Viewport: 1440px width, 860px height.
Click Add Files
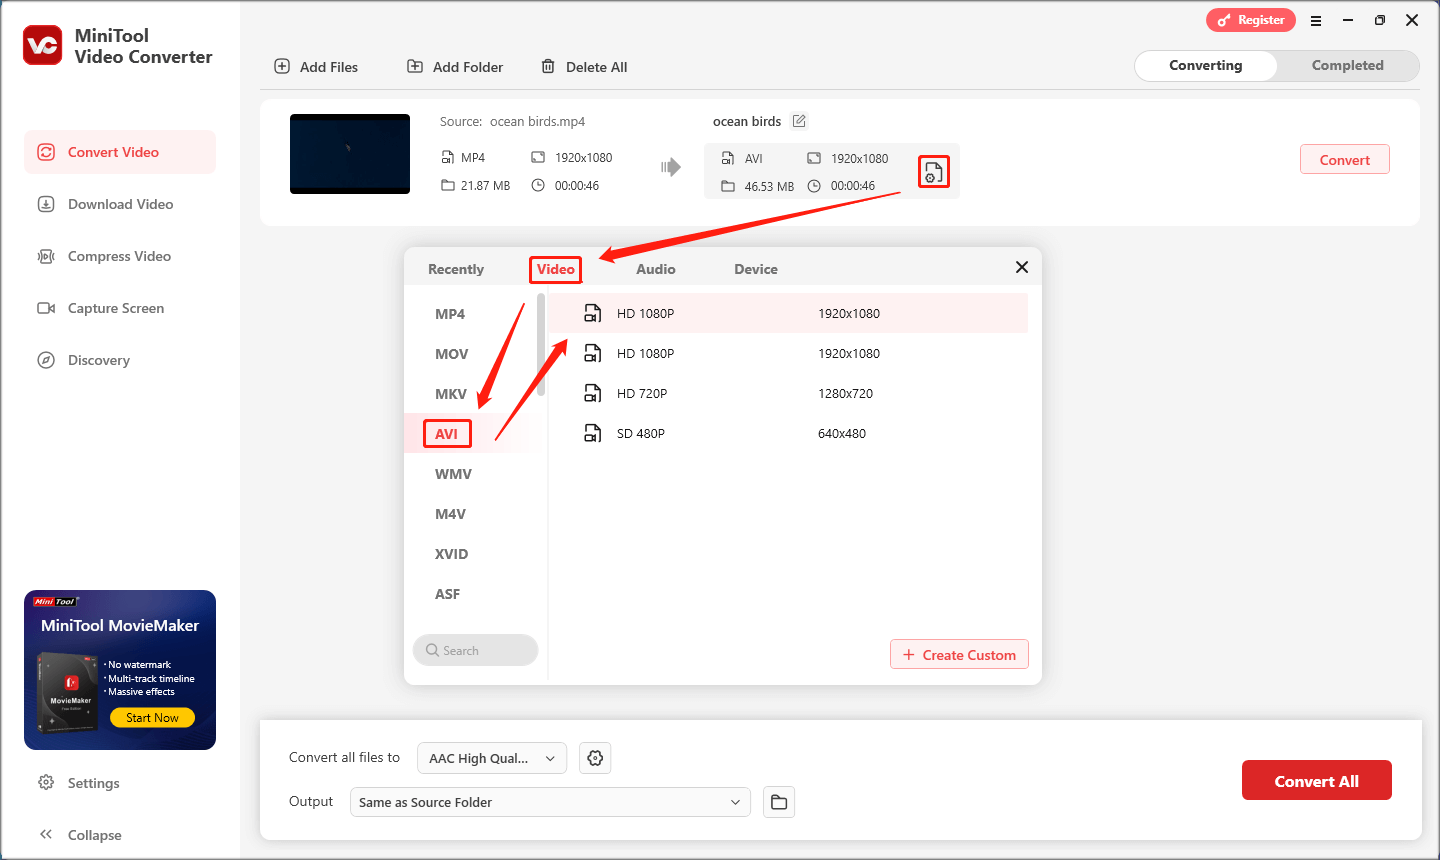[x=316, y=67]
